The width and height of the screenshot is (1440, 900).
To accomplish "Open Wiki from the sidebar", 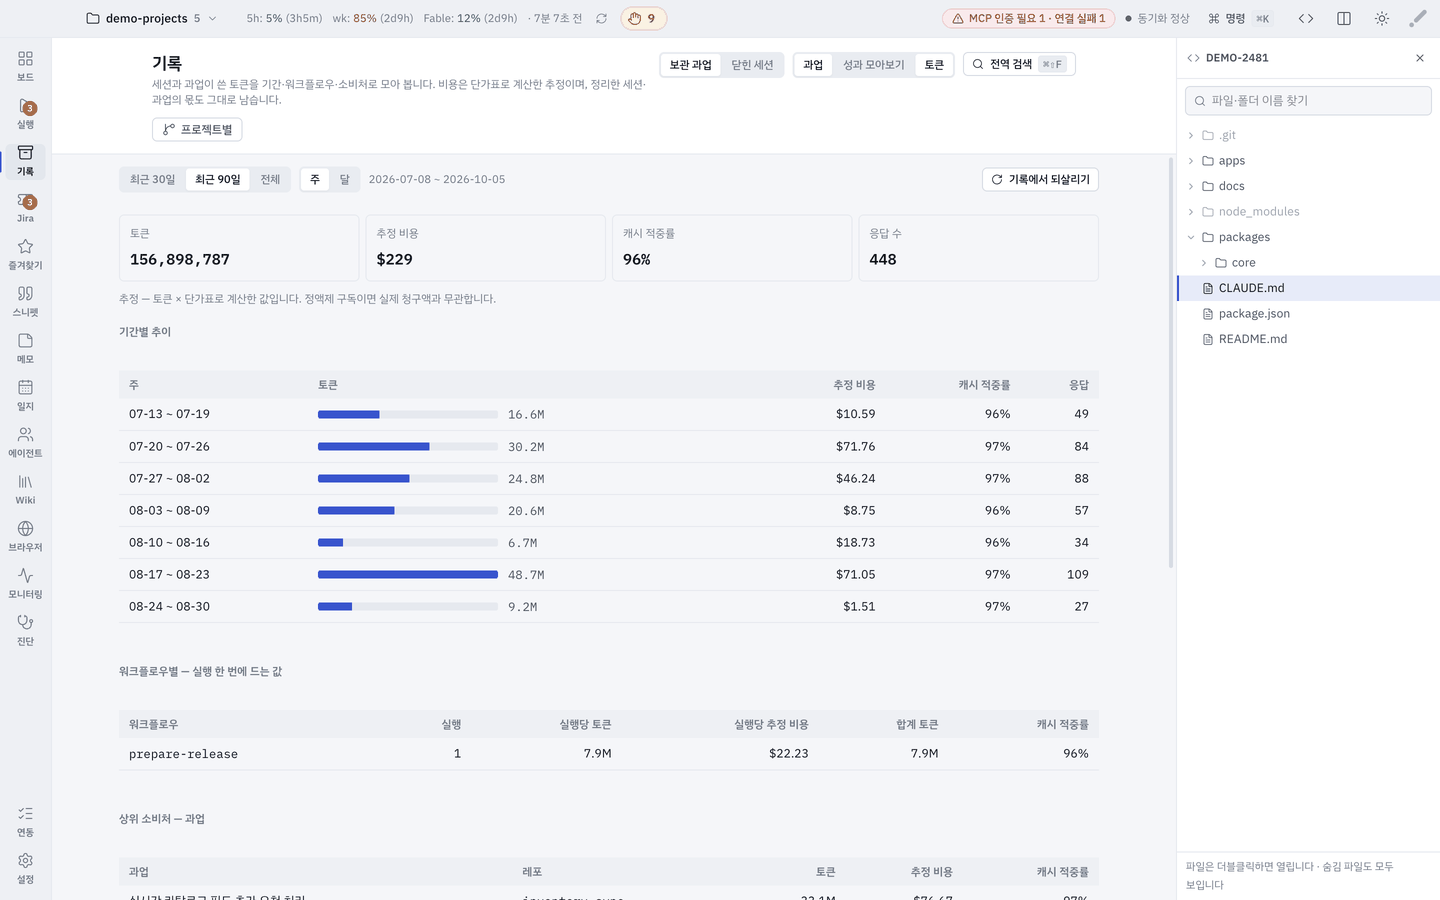I will tap(25, 489).
